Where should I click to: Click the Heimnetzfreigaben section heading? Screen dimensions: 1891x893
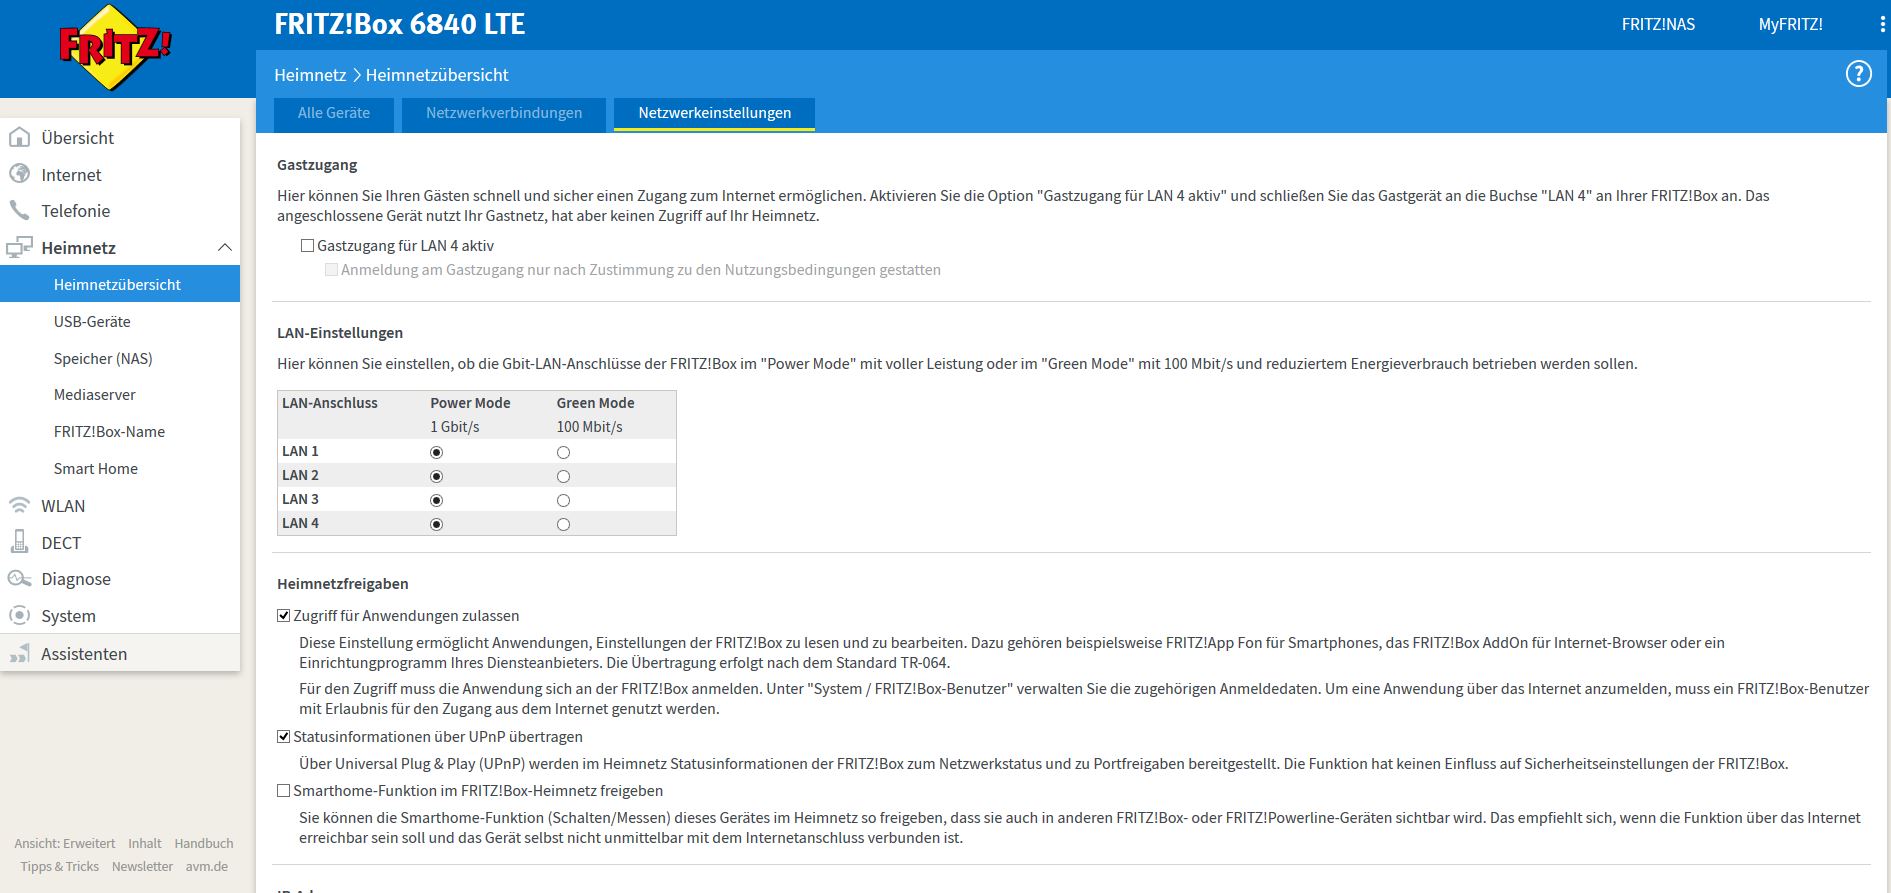343,583
